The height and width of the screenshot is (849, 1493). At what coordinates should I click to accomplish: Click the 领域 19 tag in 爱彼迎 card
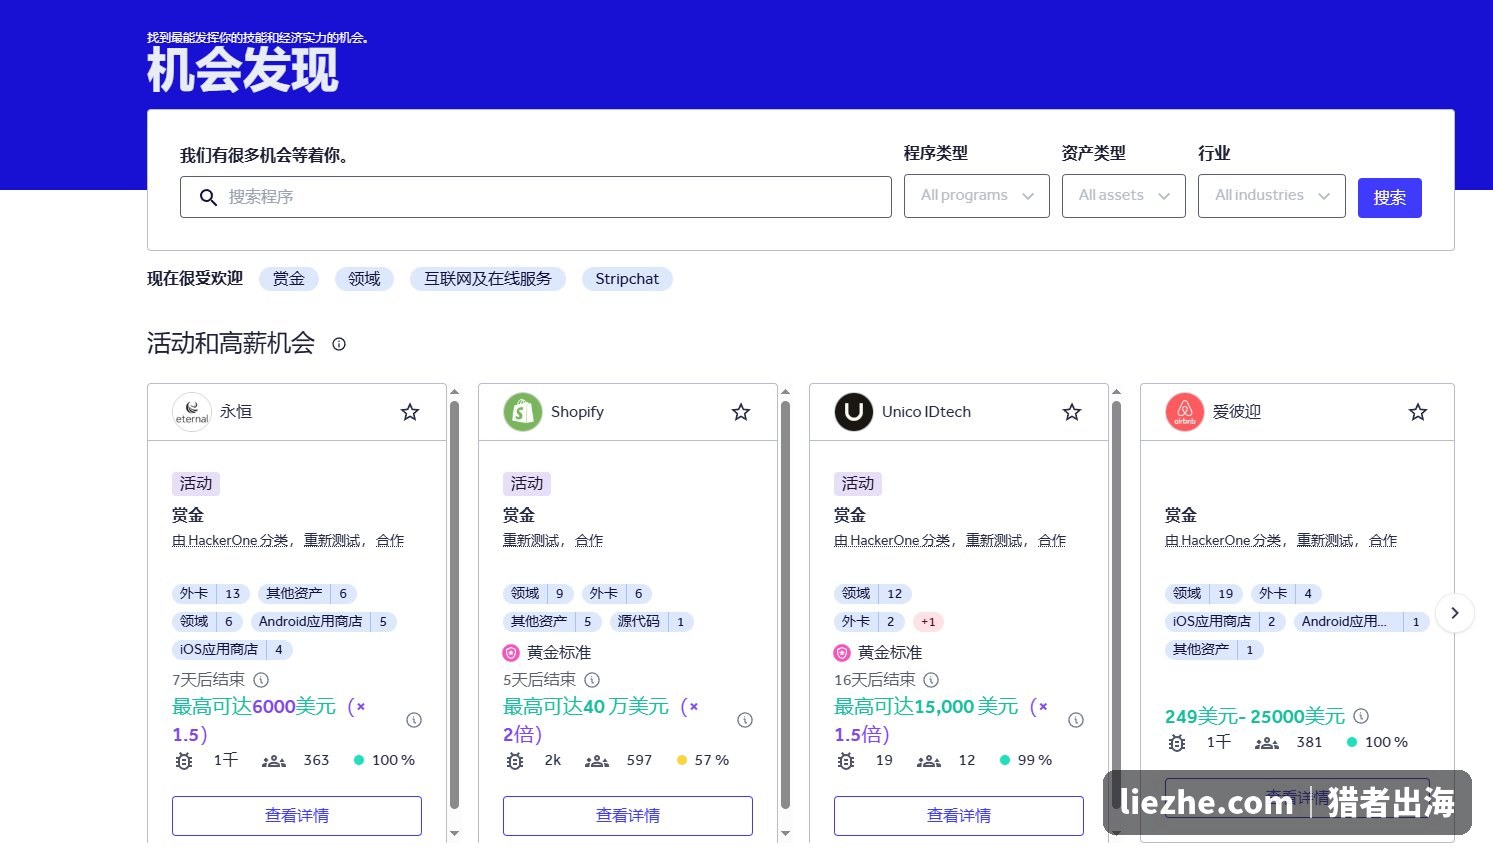coord(1204,594)
